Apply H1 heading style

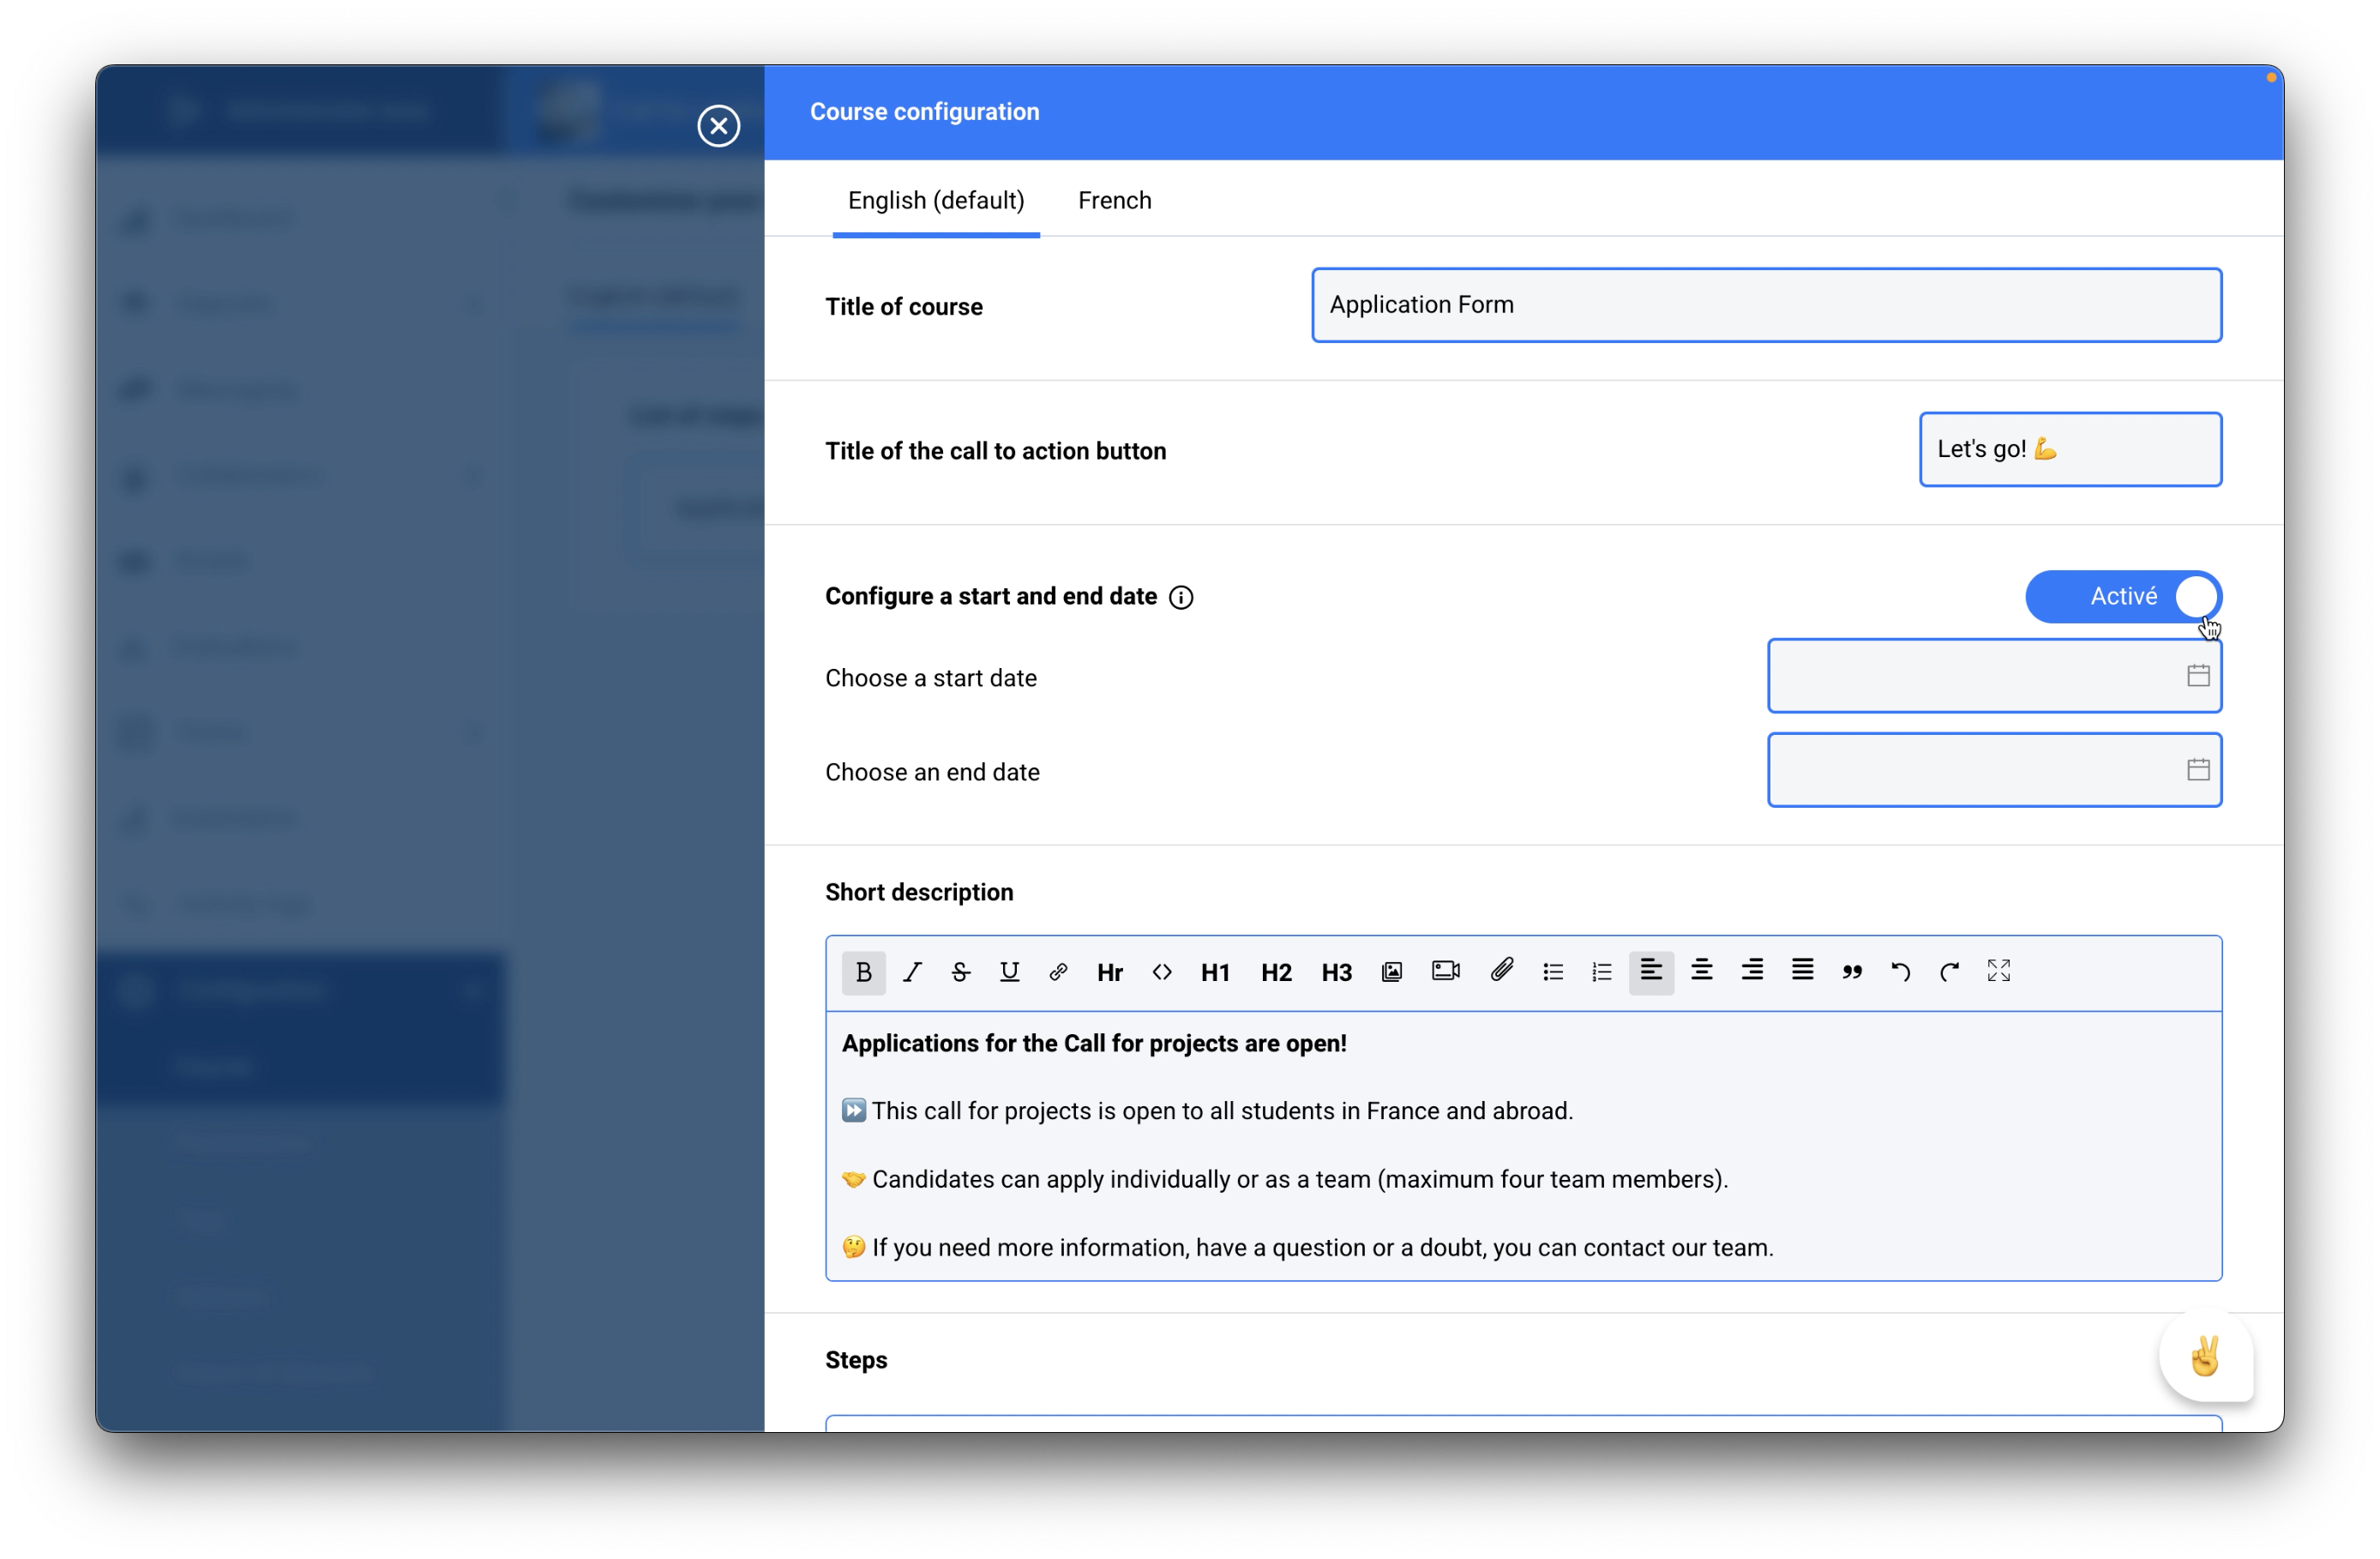pyautogui.click(x=1215, y=972)
